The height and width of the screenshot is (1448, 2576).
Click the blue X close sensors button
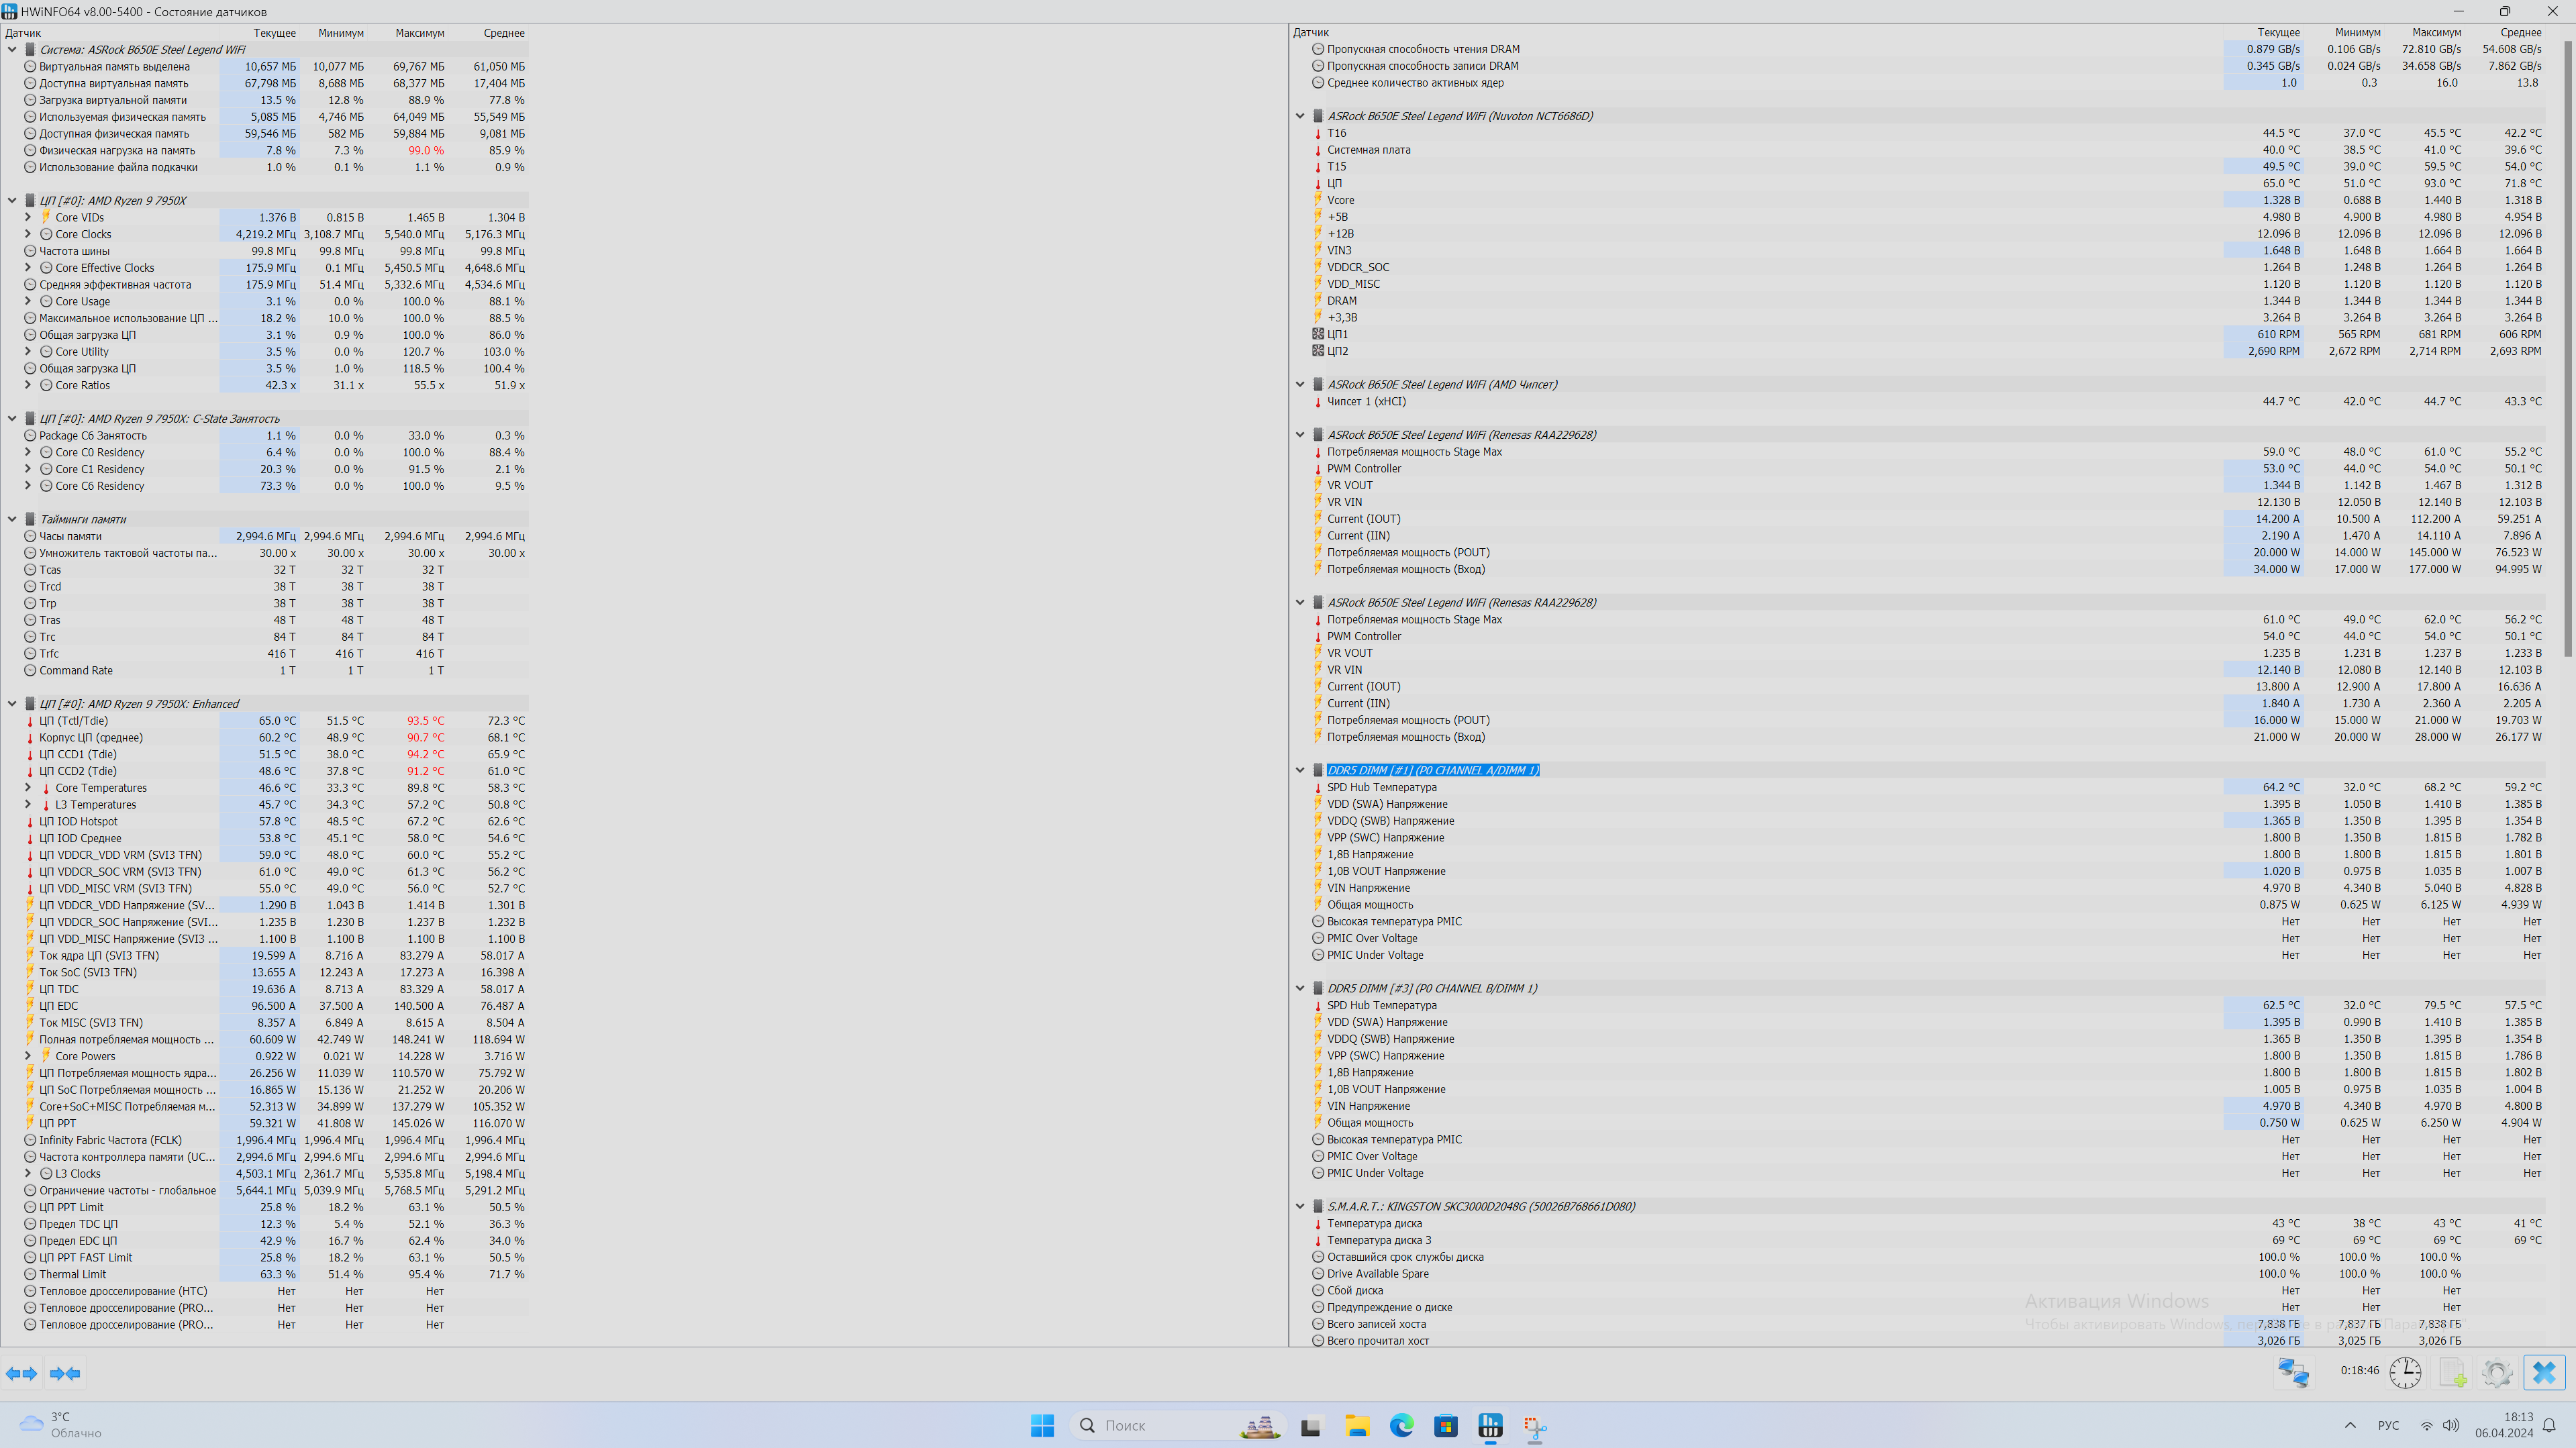[2544, 1372]
